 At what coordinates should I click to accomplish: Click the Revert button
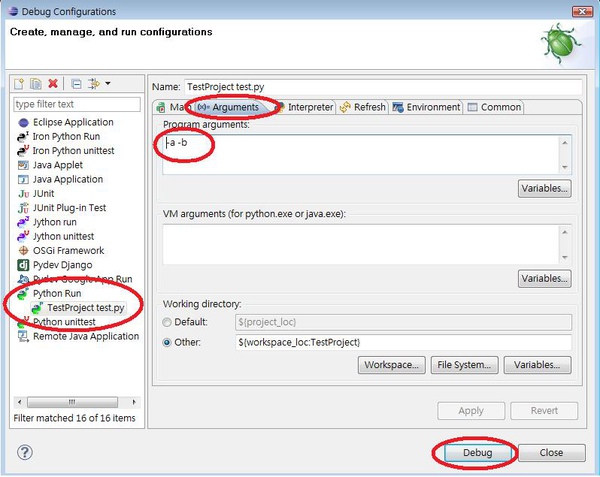(544, 411)
